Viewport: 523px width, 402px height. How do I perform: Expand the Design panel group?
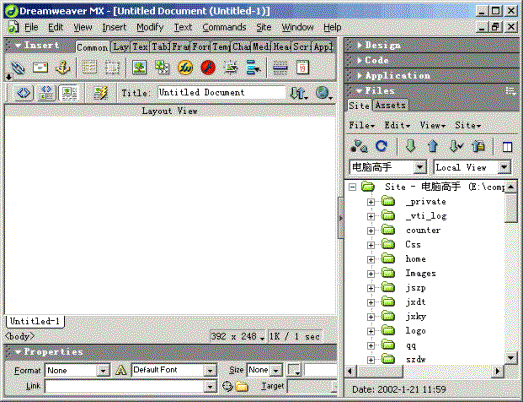359,45
